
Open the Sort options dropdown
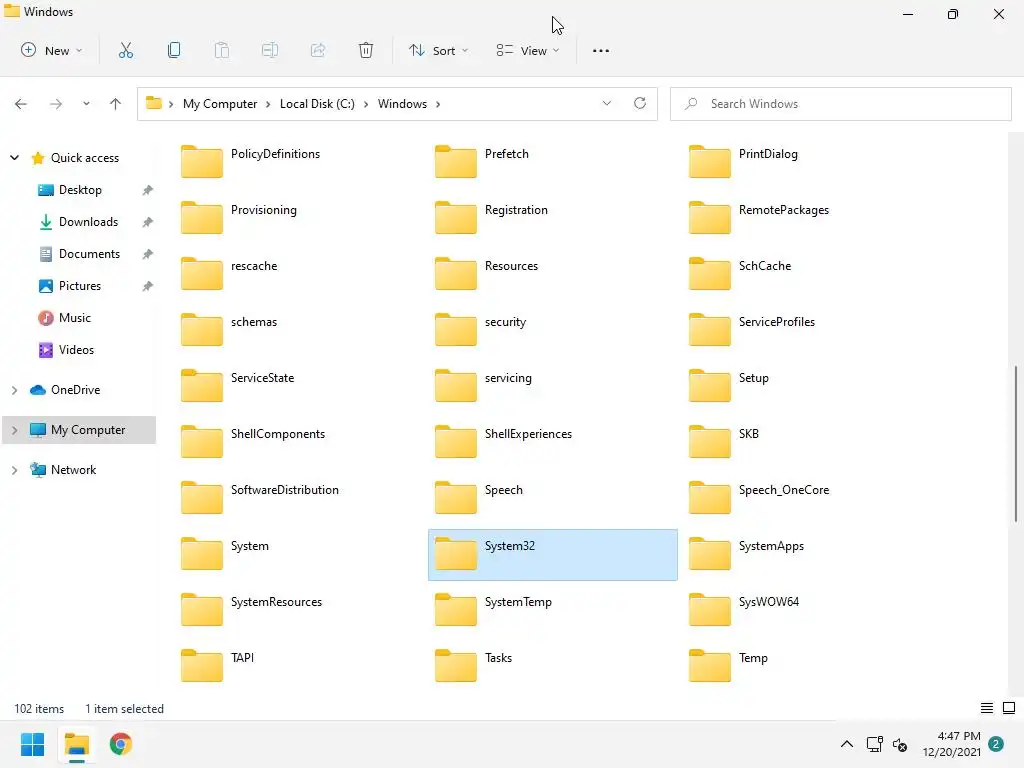438,50
